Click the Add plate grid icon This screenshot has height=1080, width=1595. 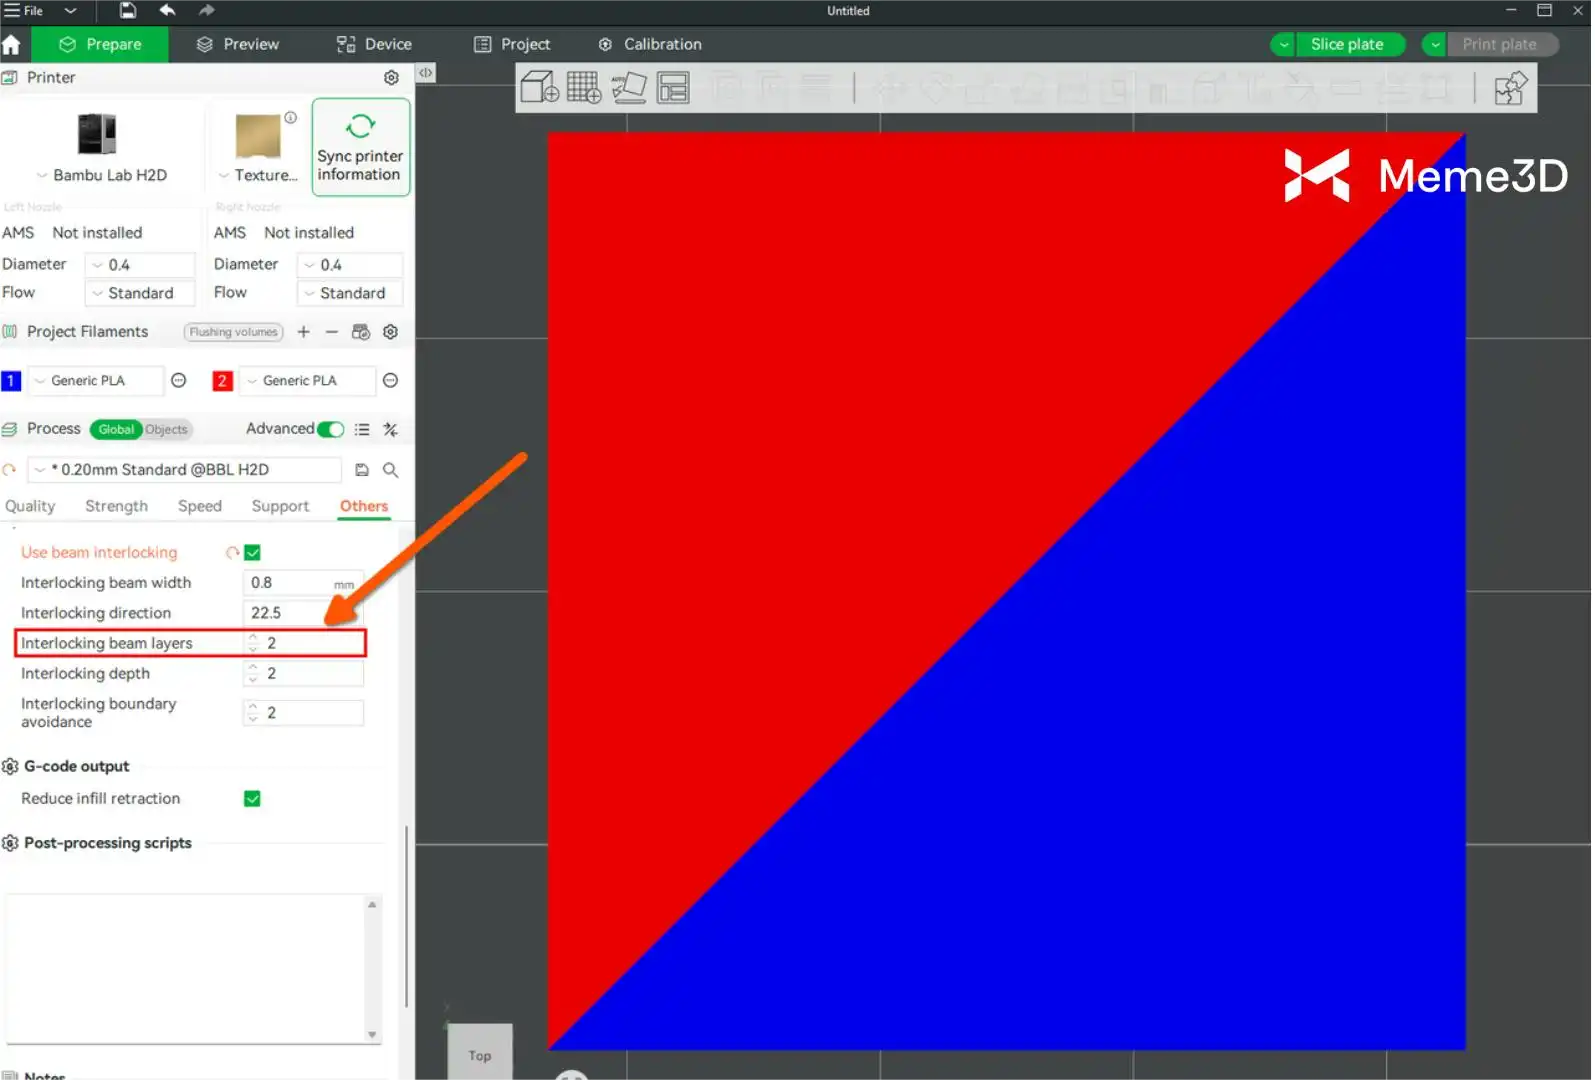(x=584, y=88)
